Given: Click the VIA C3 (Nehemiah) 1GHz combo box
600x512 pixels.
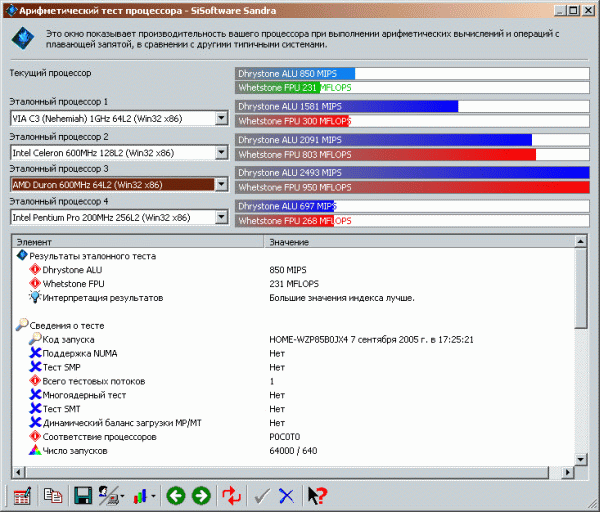Looking at the screenshot, I should 119,118.
